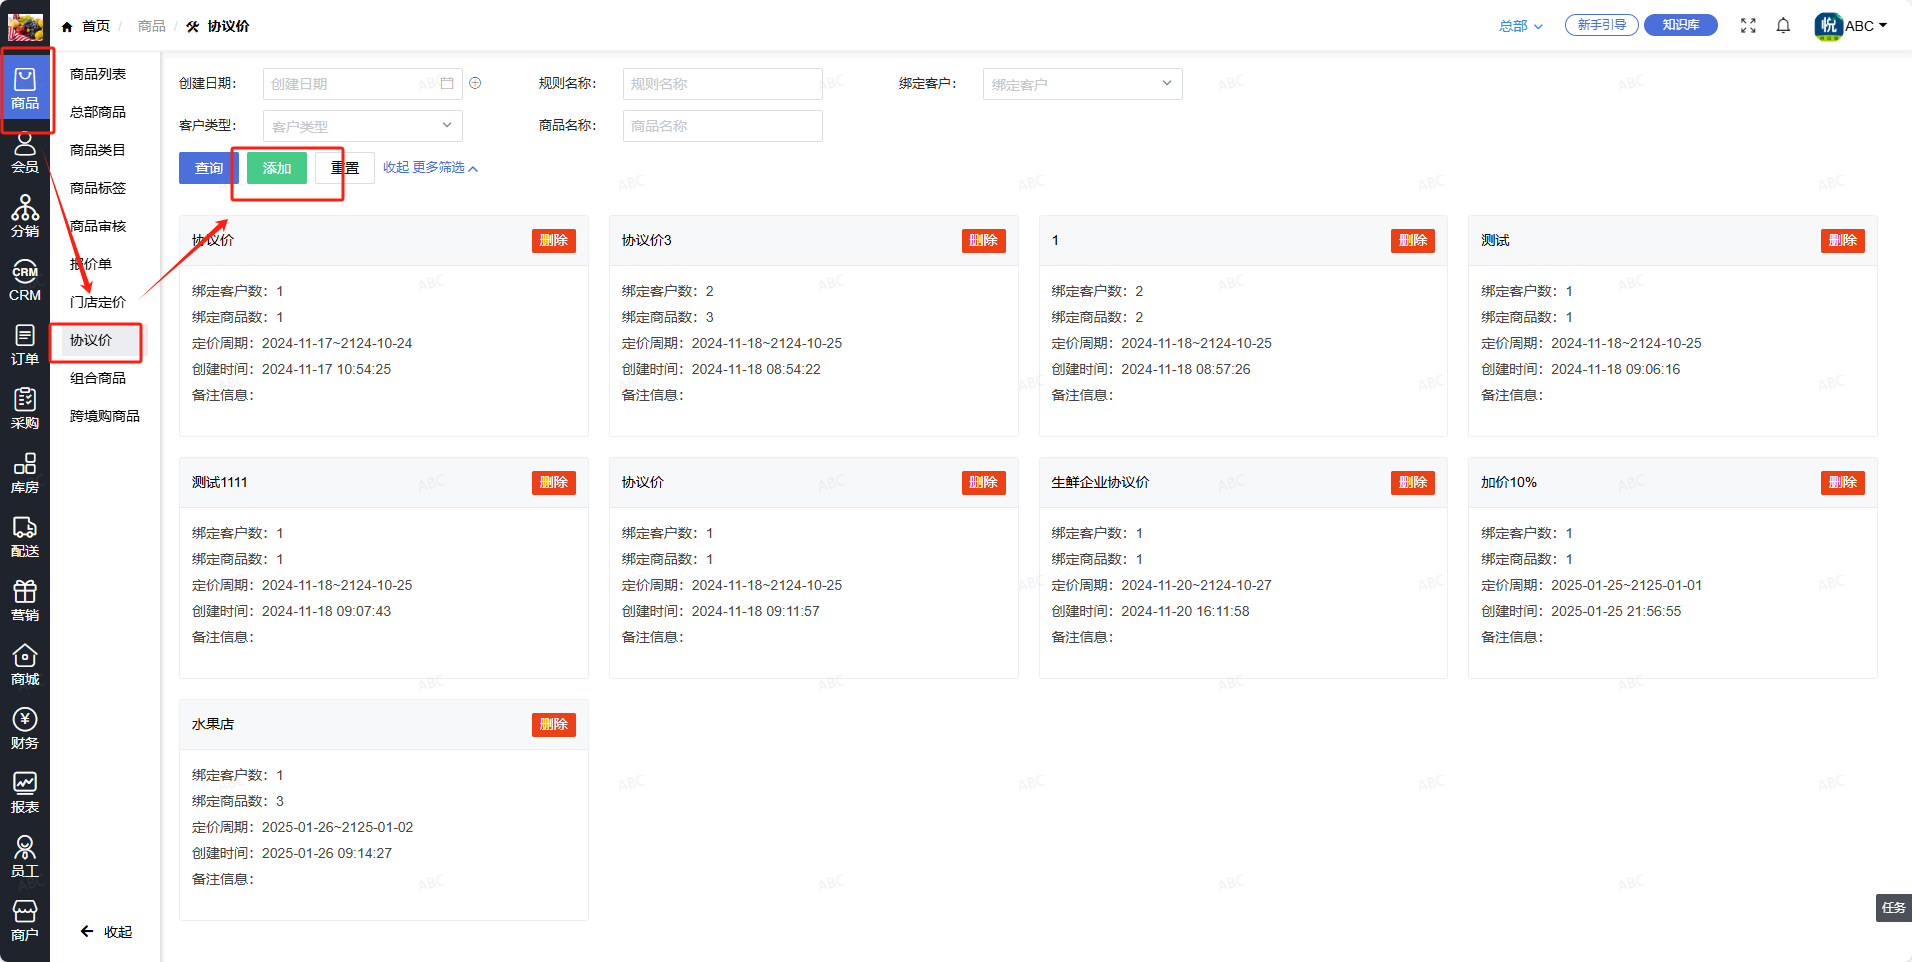
Task: Open the 财务 finance sidebar icon
Action: [x=25, y=729]
